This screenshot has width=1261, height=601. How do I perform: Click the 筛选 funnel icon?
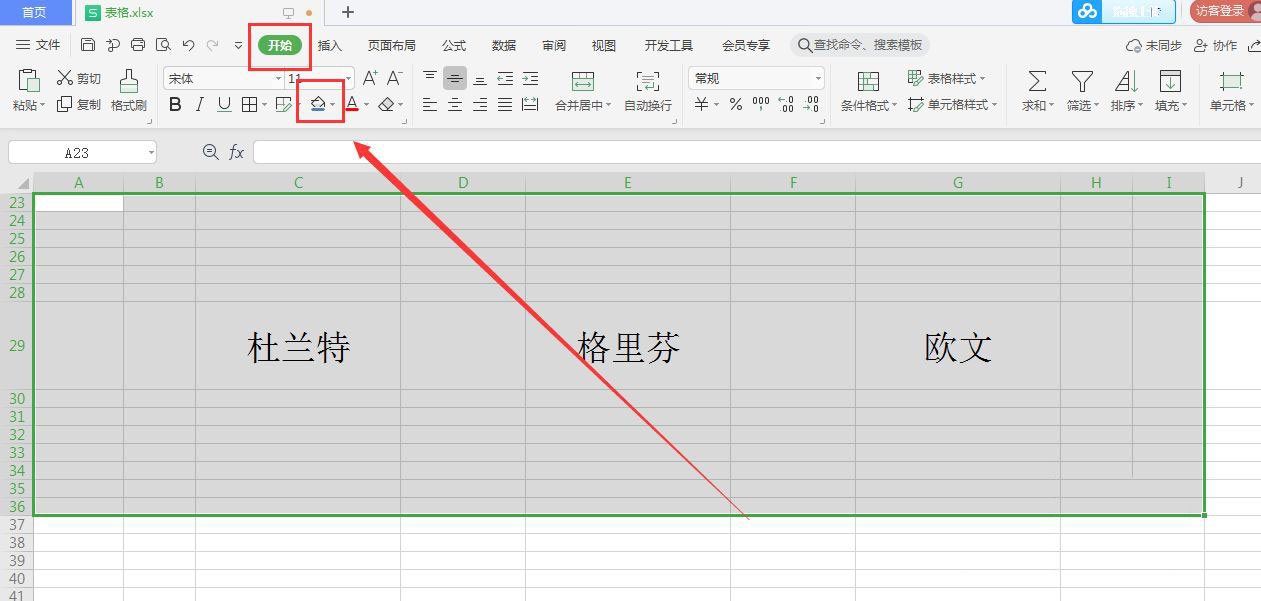(x=1082, y=80)
